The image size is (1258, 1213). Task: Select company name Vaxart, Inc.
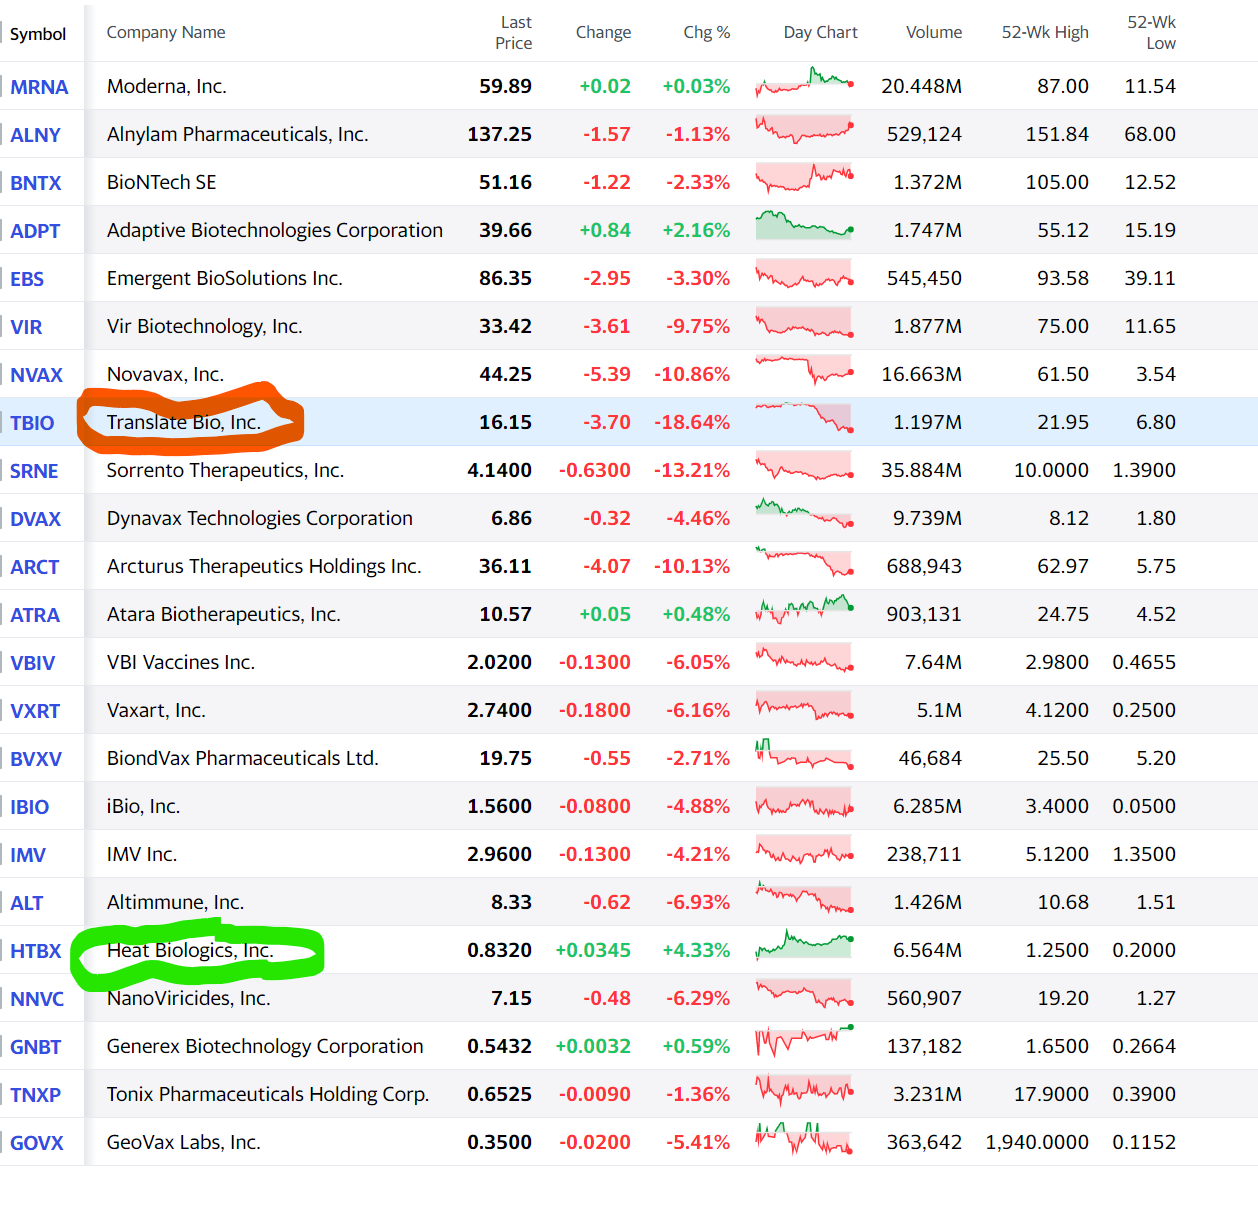coord(156,711)
